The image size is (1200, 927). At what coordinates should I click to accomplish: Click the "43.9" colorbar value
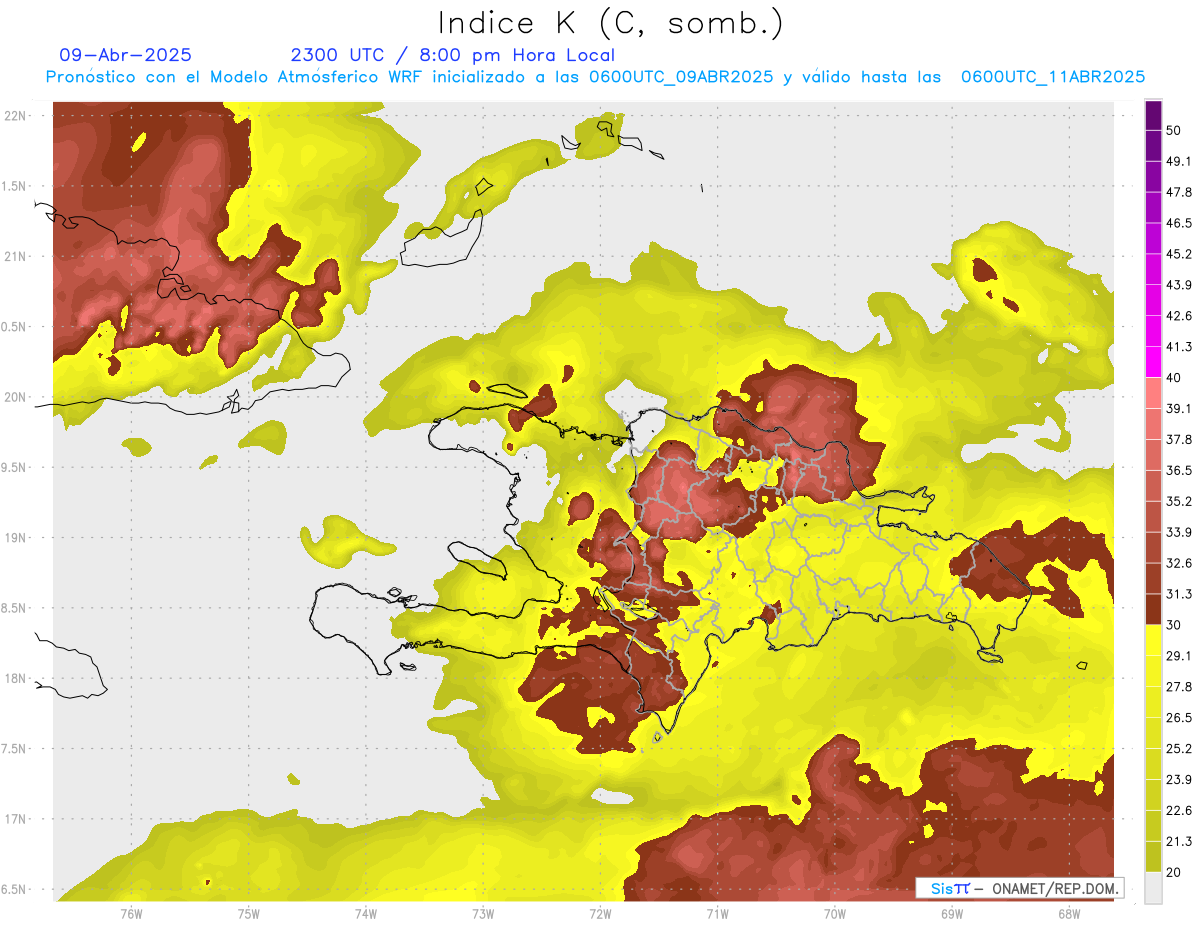(x=1179, y=285)
